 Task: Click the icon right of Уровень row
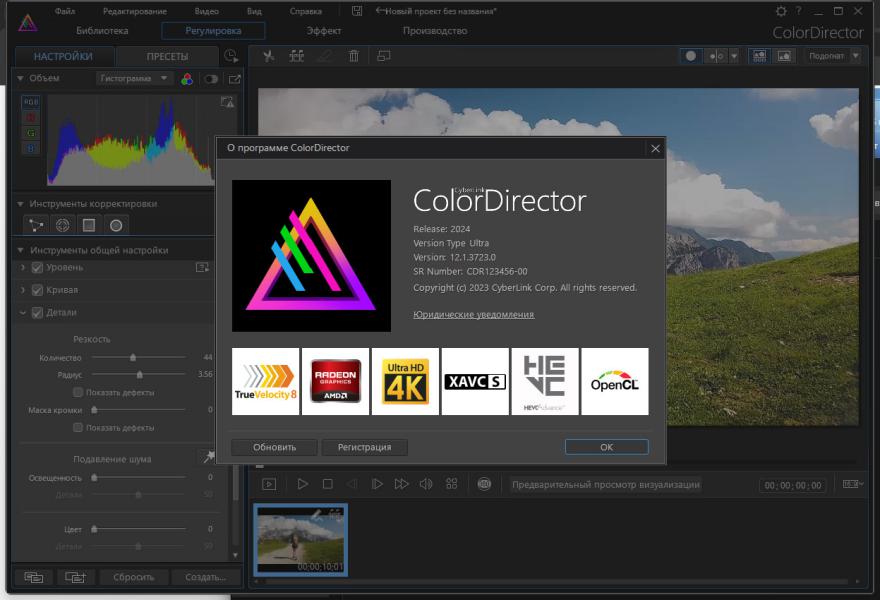[202, 267]
